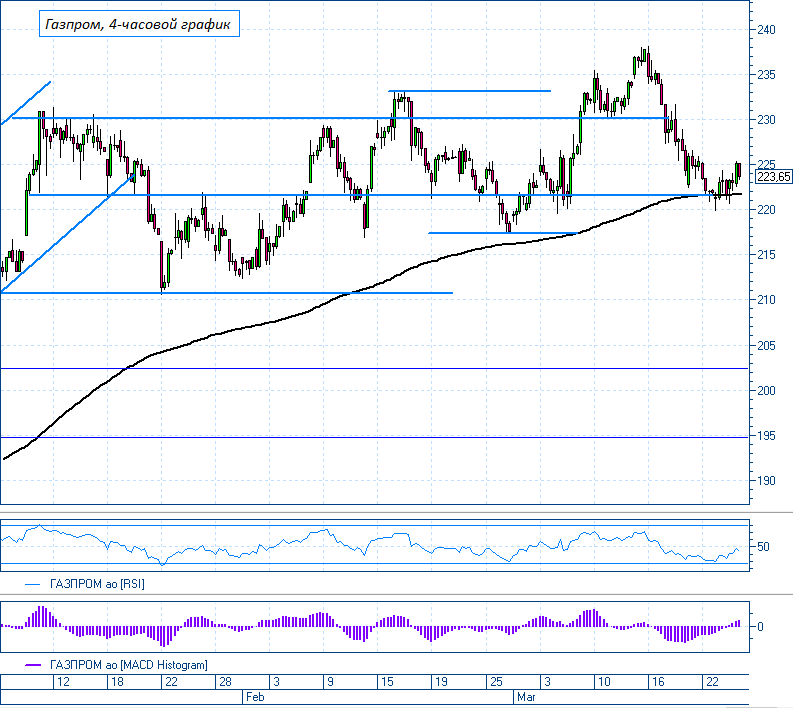Click the horizontal resistance line at 230
The image size is (796, 708).
click(x=340, y=118)
